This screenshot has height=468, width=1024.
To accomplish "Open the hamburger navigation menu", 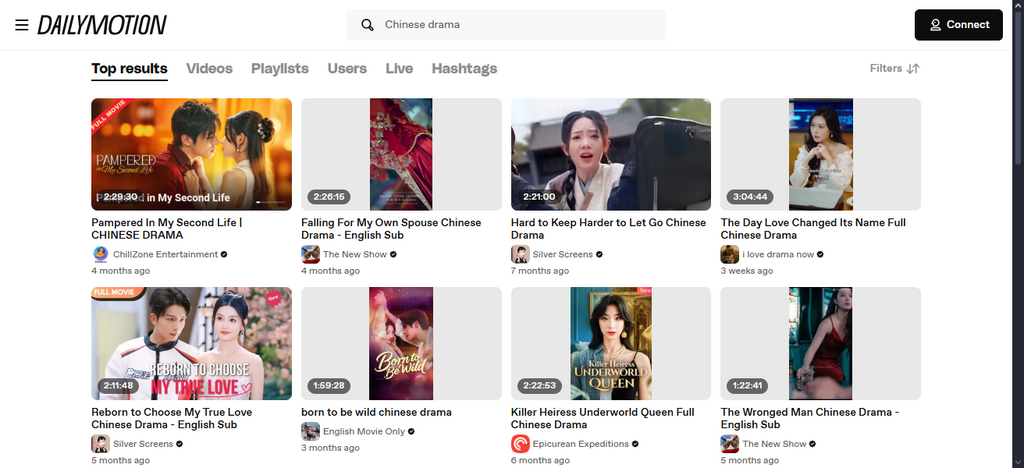I will tap(21, 25).
